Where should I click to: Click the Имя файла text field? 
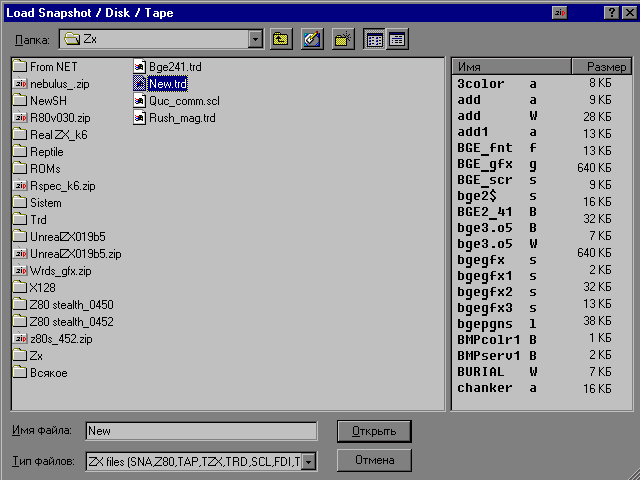(200, 431)
